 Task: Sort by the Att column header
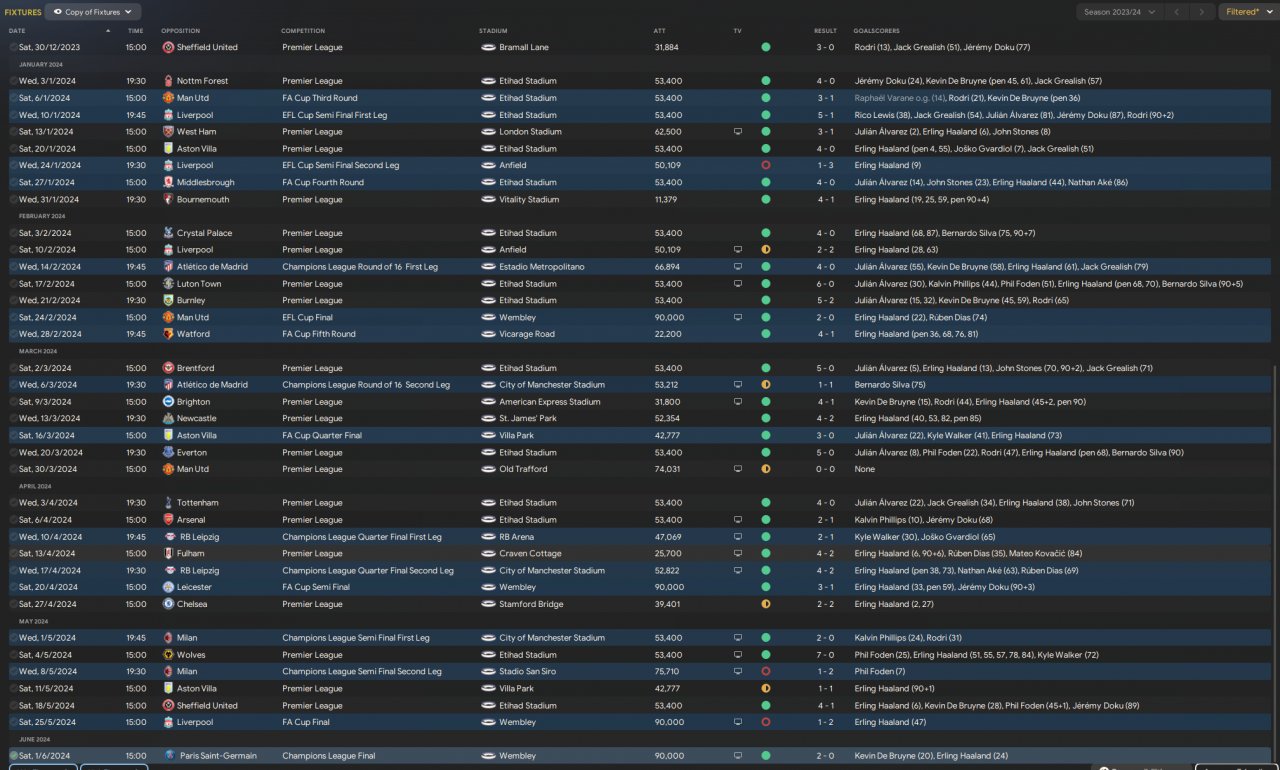(659, 31)
